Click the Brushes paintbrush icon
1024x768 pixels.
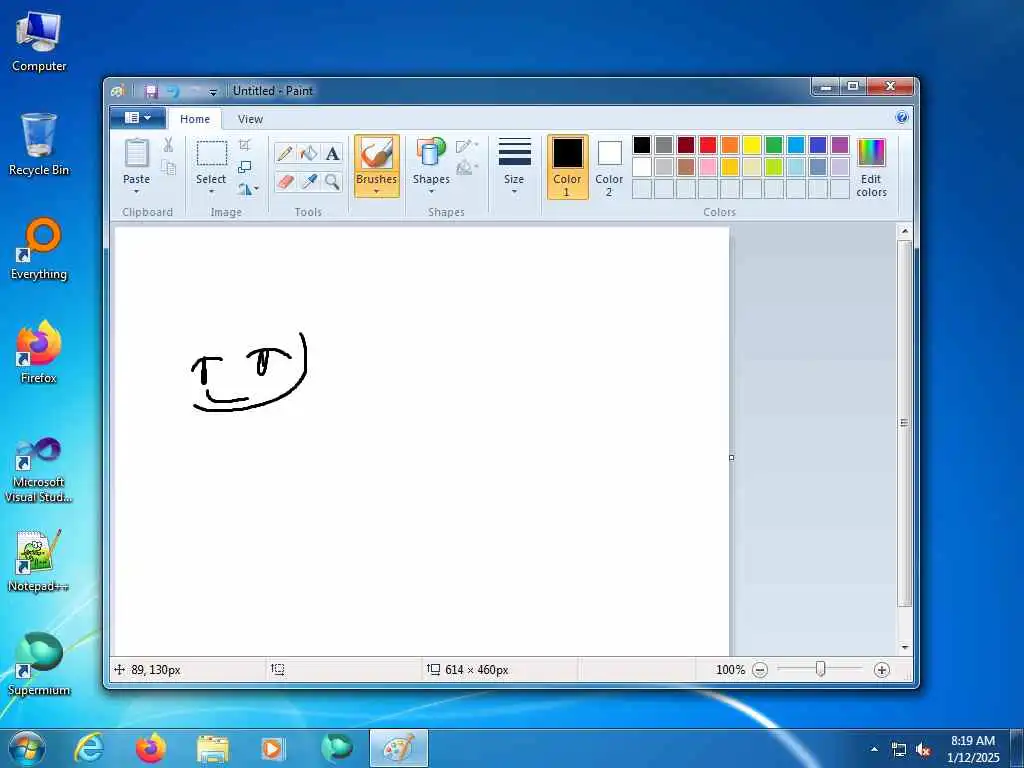[x=377, y=154]
